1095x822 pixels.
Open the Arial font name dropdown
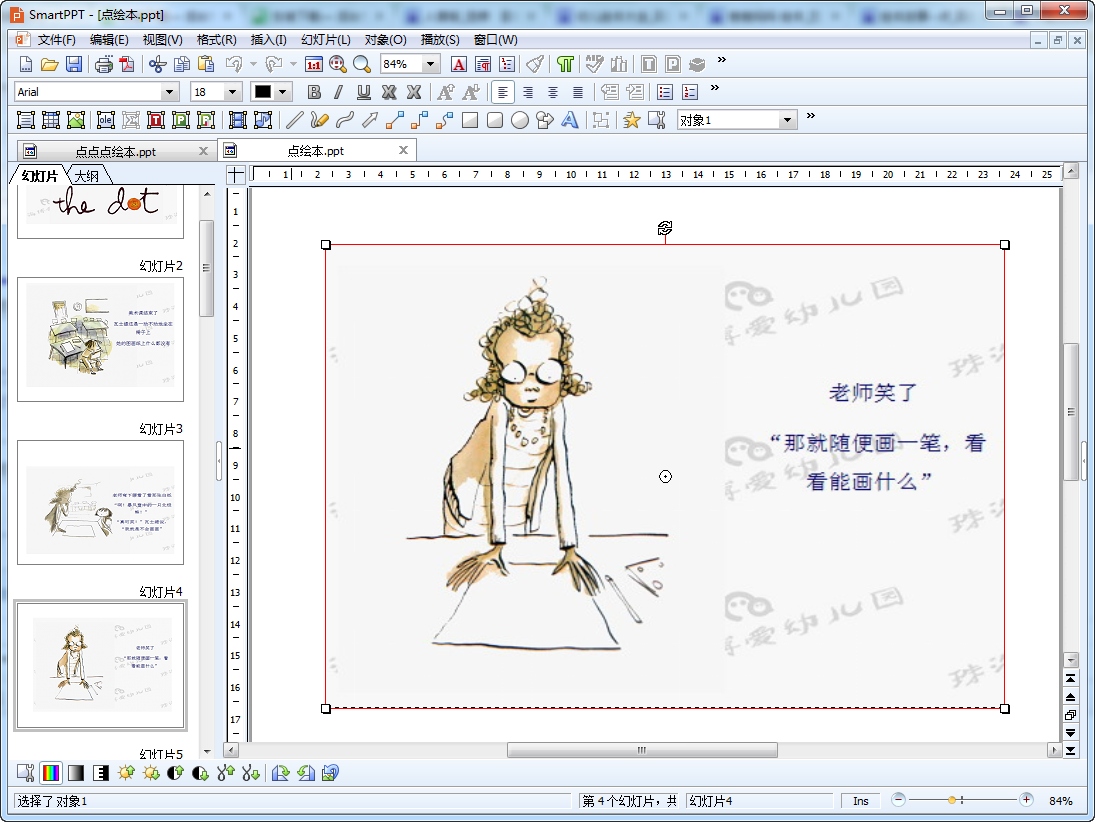point(169,92)
